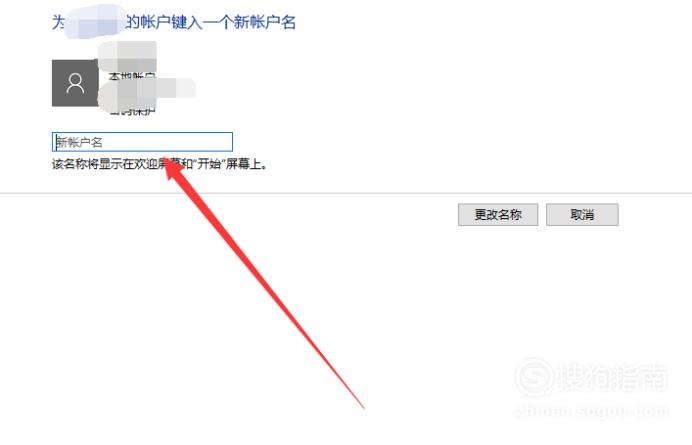Screen dimensions: 692x445
Task: Confirm with the 更改名称 button
Action: tap(498, 215)
